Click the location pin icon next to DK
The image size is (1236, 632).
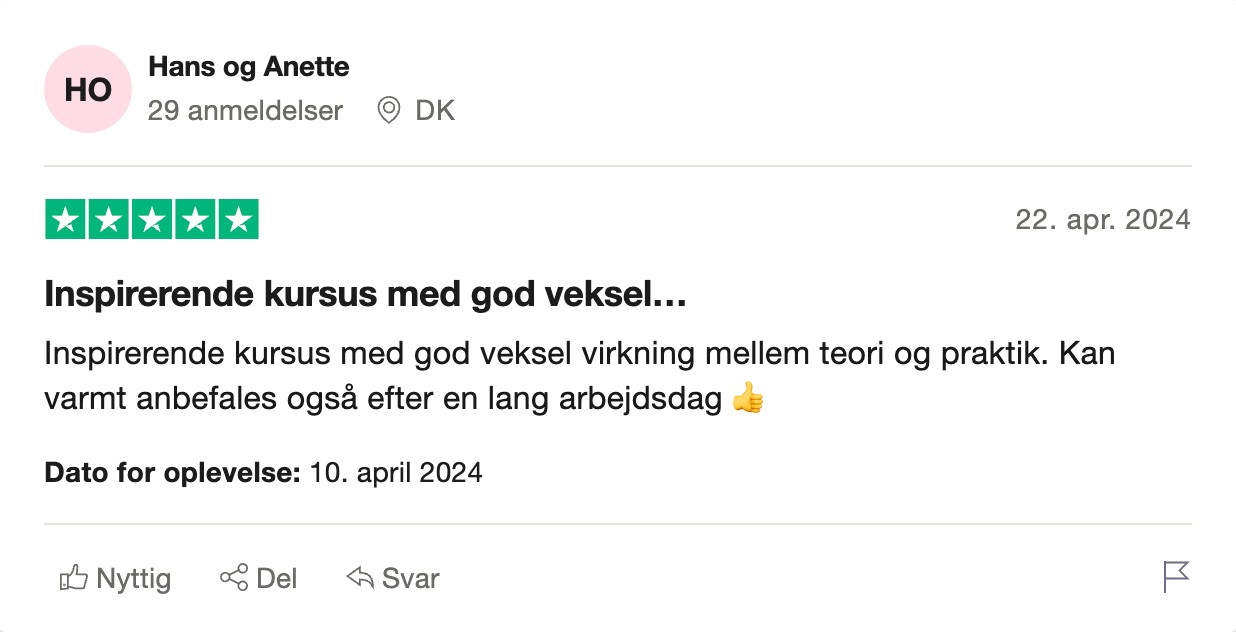[x=389, y=111]
